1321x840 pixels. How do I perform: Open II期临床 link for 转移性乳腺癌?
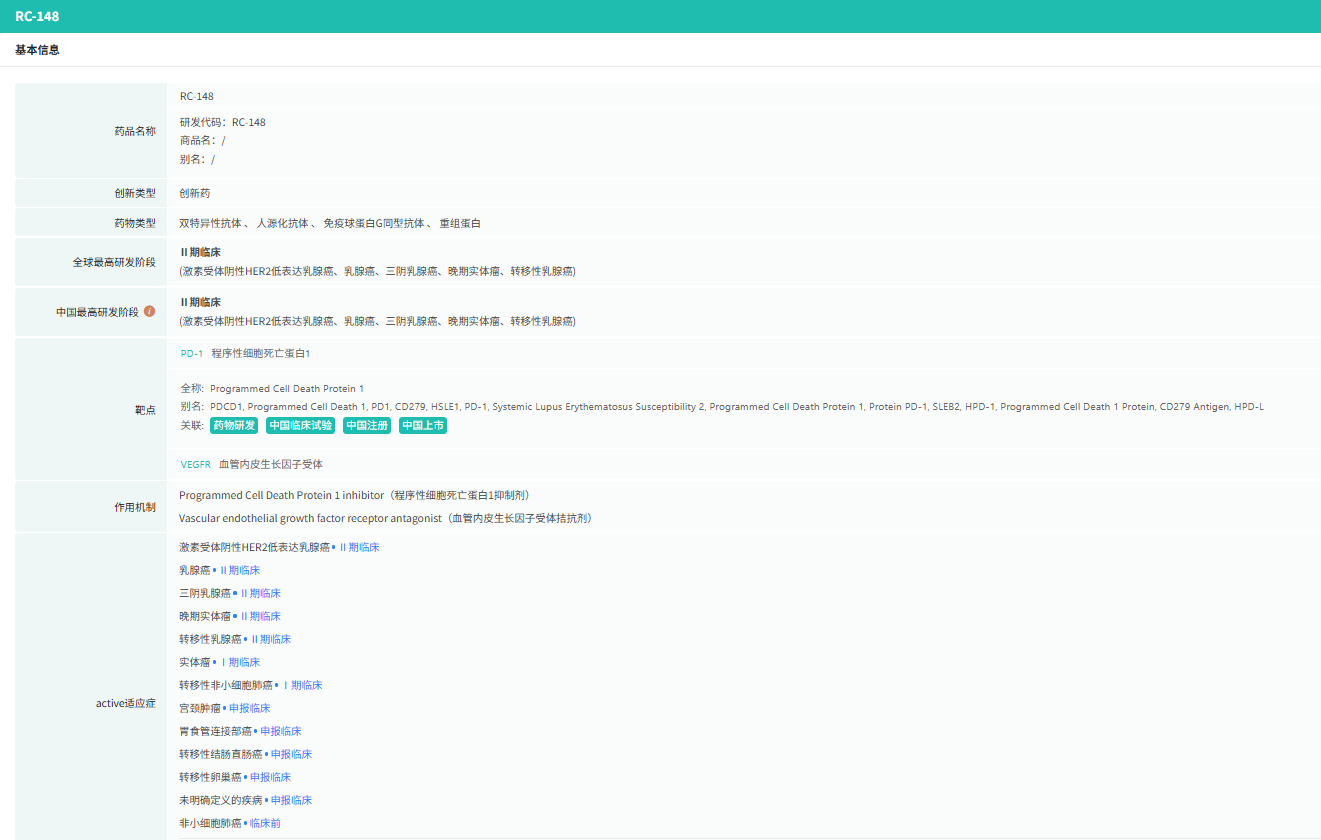[270, 640]
